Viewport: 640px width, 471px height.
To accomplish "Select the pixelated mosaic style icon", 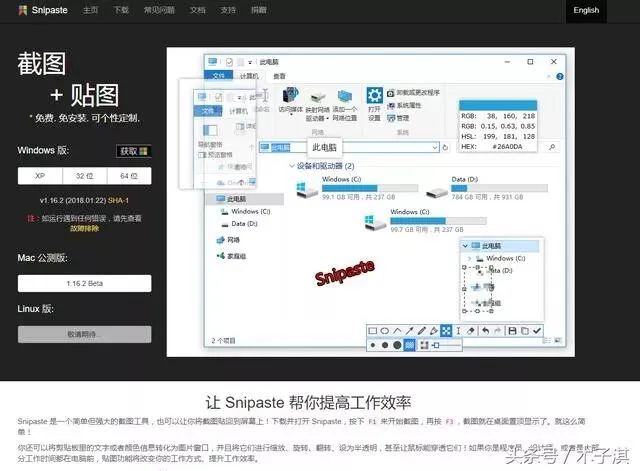I will (x=424, y=345).
